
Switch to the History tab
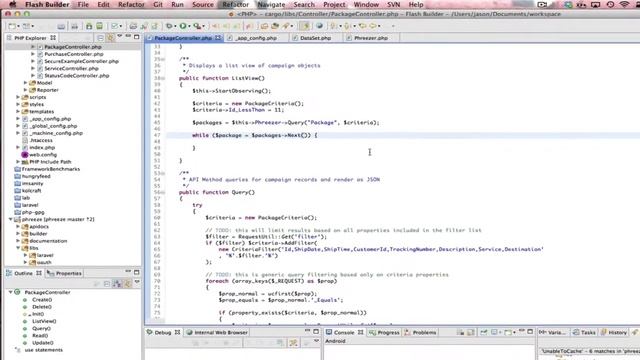pyautogui.click(x=613, y=332)
